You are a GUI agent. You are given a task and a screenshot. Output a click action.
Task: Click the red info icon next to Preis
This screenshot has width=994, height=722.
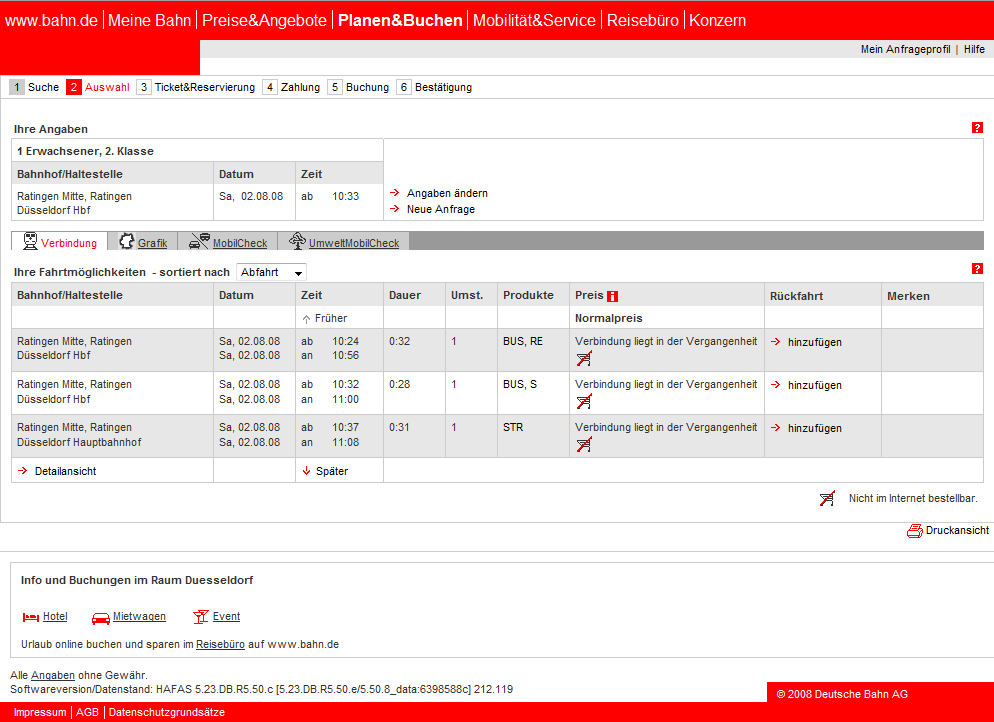[x=613, y=296]
